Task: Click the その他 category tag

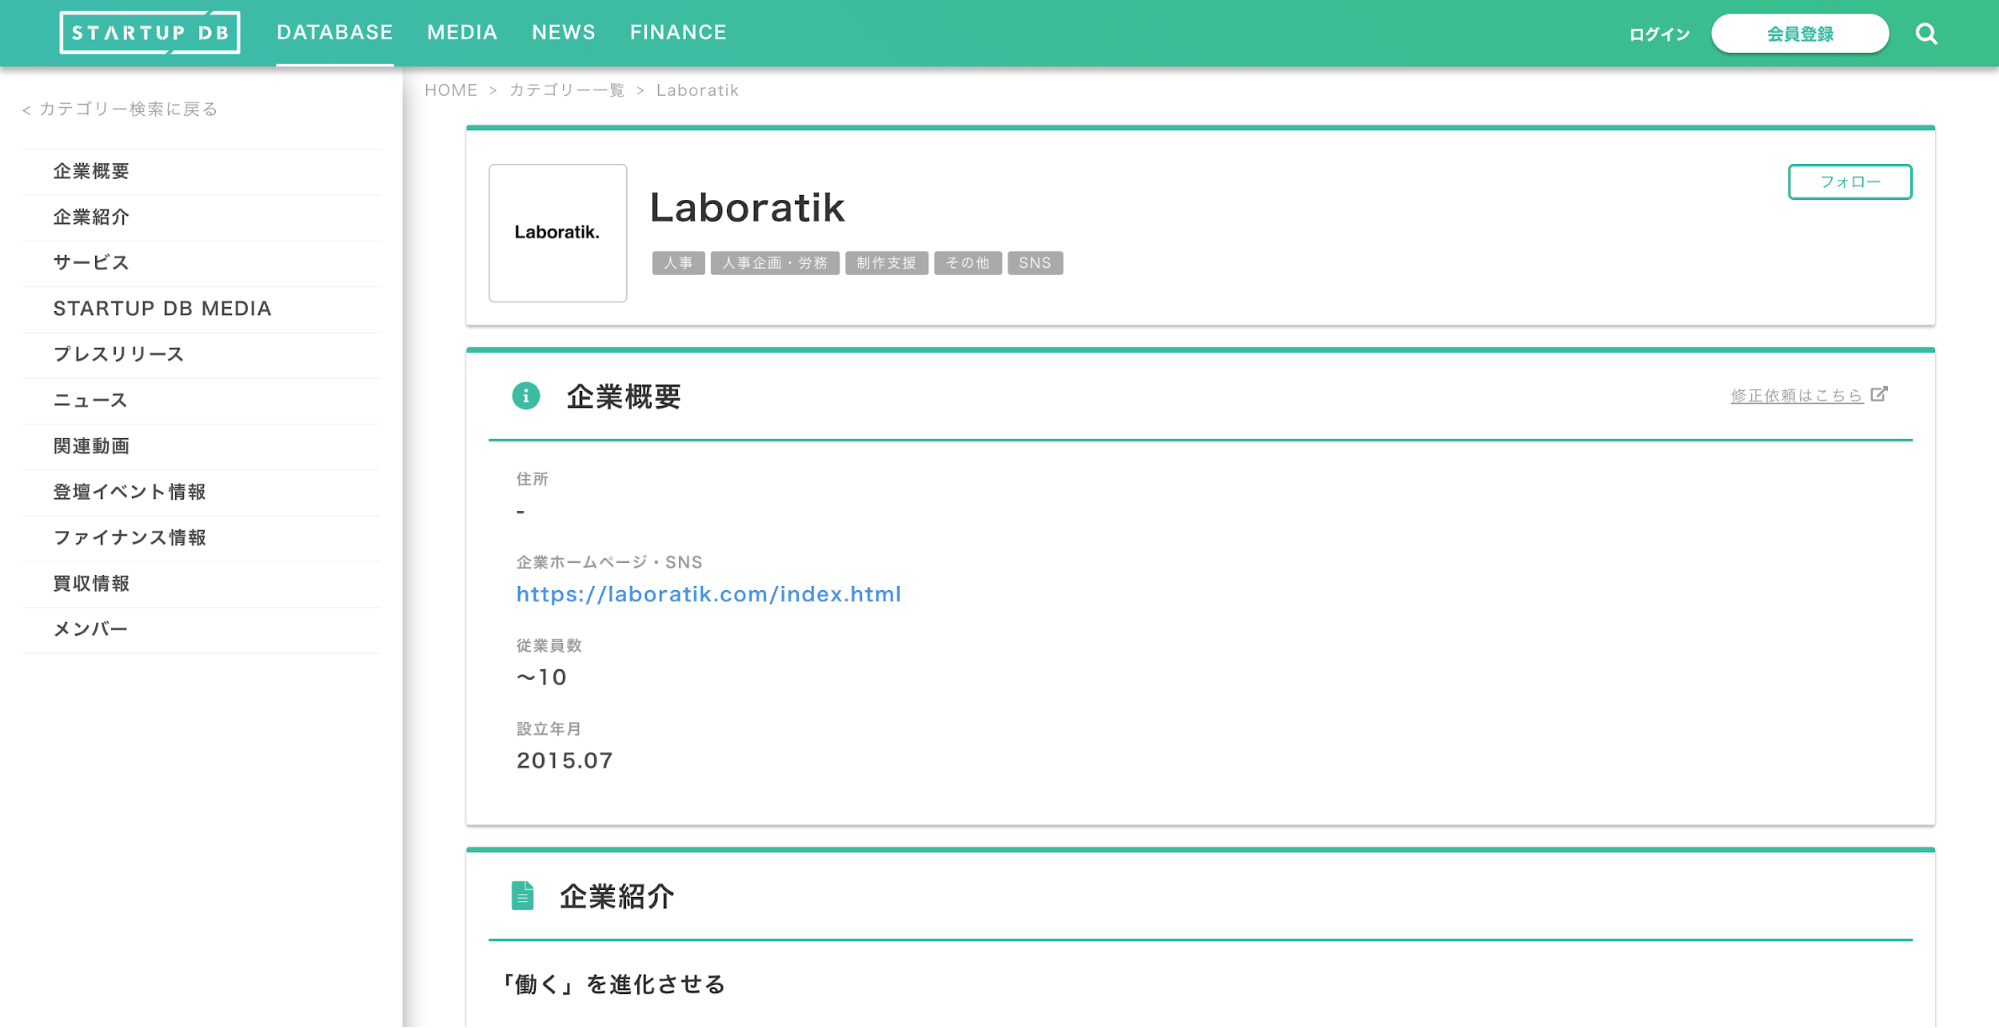Action: coord(968,263)
